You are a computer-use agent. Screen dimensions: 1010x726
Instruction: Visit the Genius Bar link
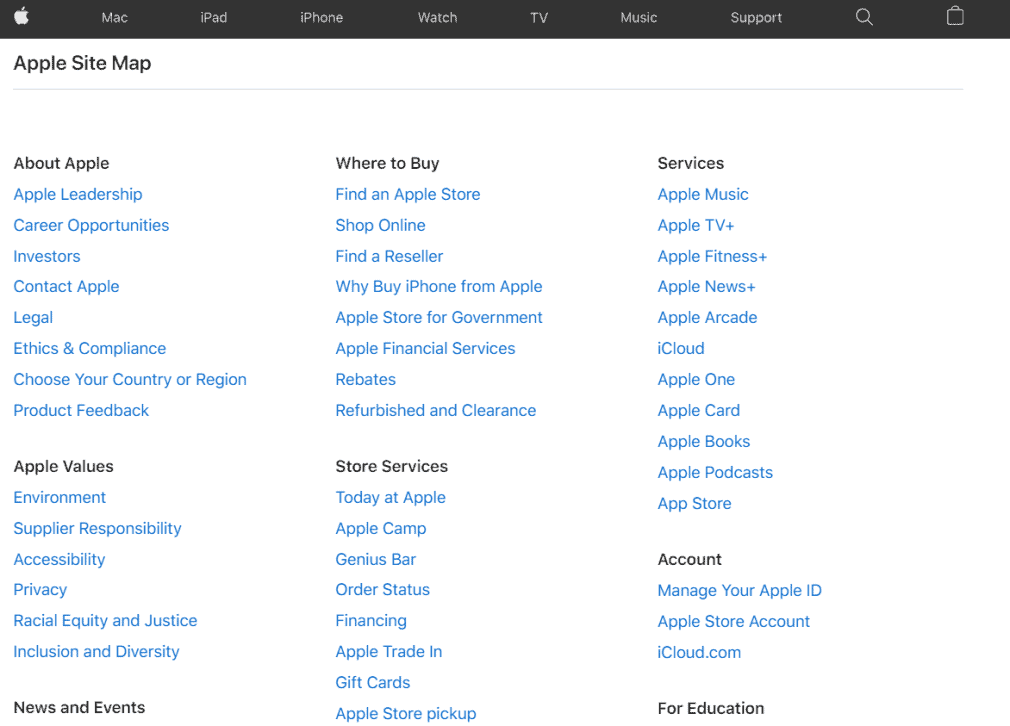[x=376, y=559]
